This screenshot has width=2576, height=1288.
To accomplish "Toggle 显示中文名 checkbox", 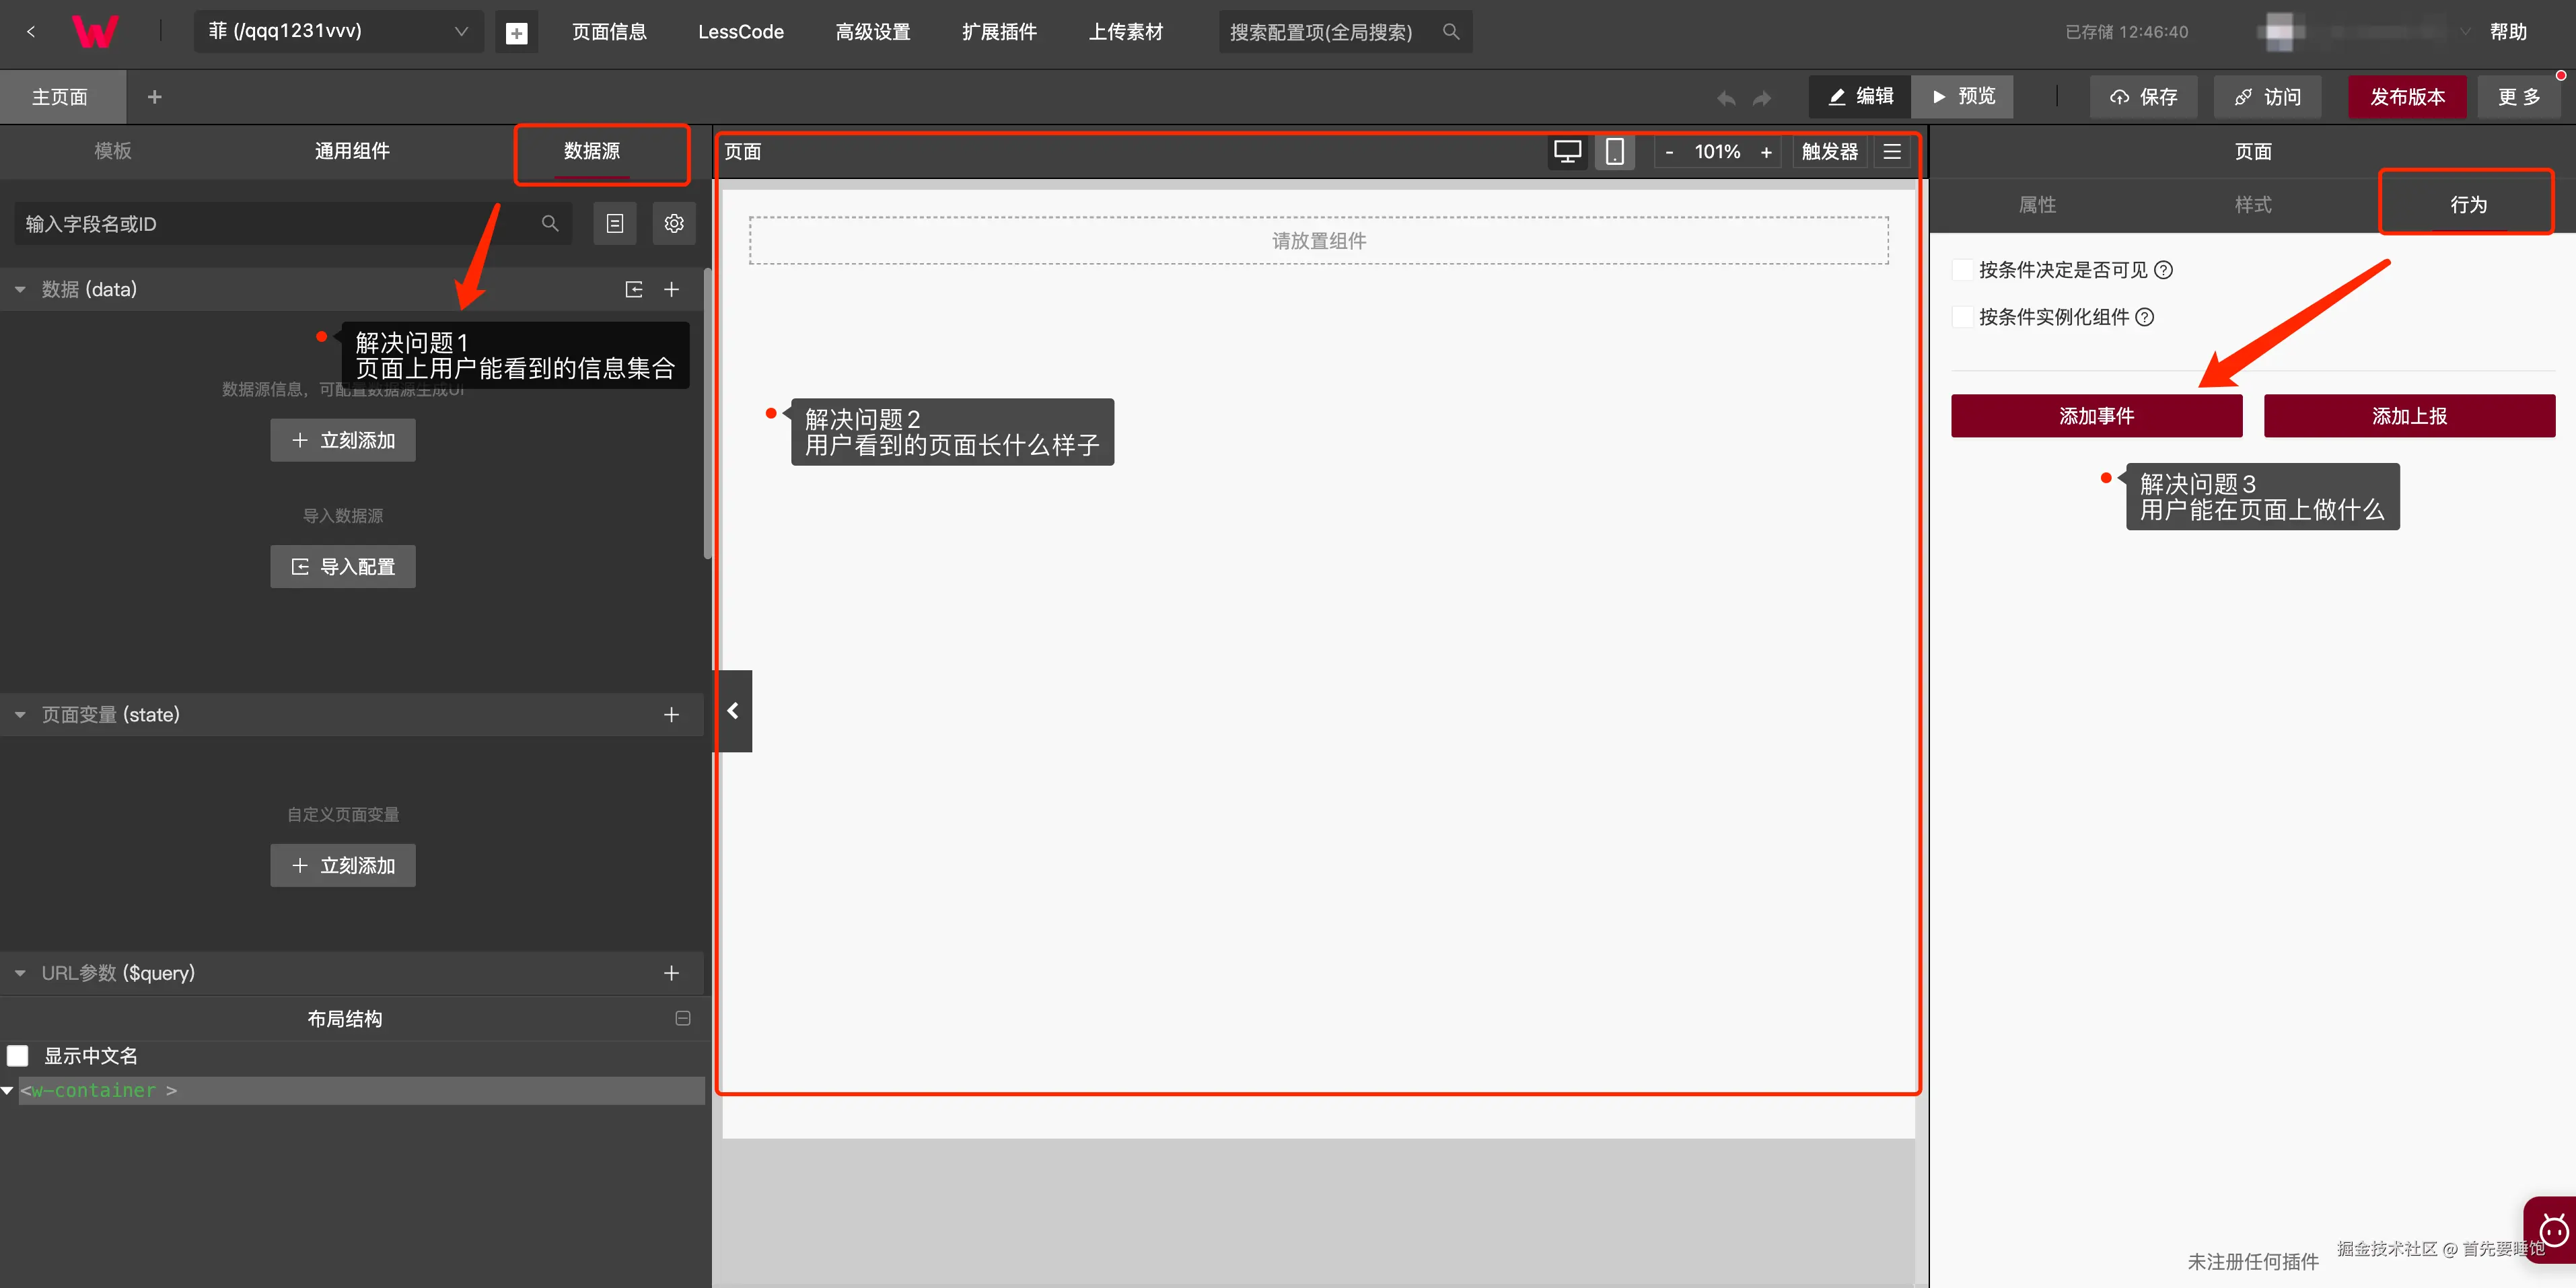I will pyautogui.click(x=18, y=1055).
